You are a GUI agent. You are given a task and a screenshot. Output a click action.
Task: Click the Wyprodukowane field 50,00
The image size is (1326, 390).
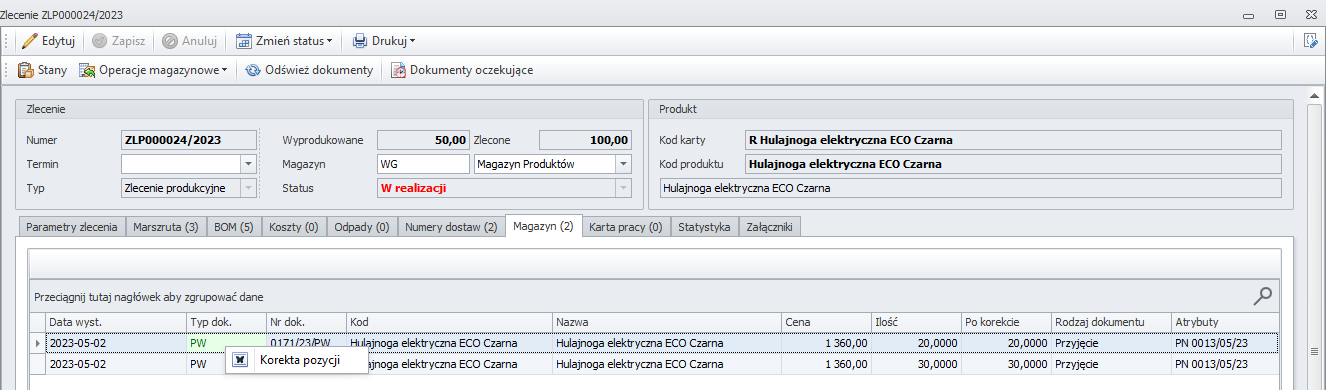tap(423, 139)
